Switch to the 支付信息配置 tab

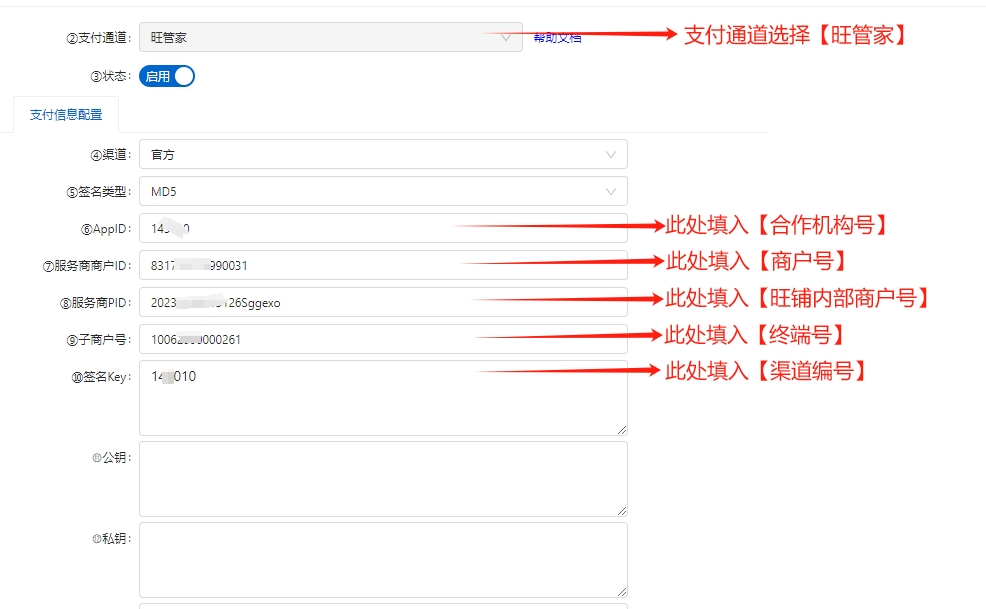pos(66,115)
